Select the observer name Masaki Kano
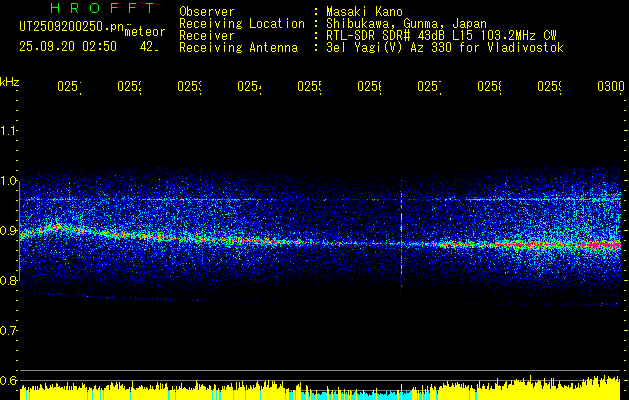Viewport: 629px width, 400px height. pyautogui.click(x=364, y=12)
